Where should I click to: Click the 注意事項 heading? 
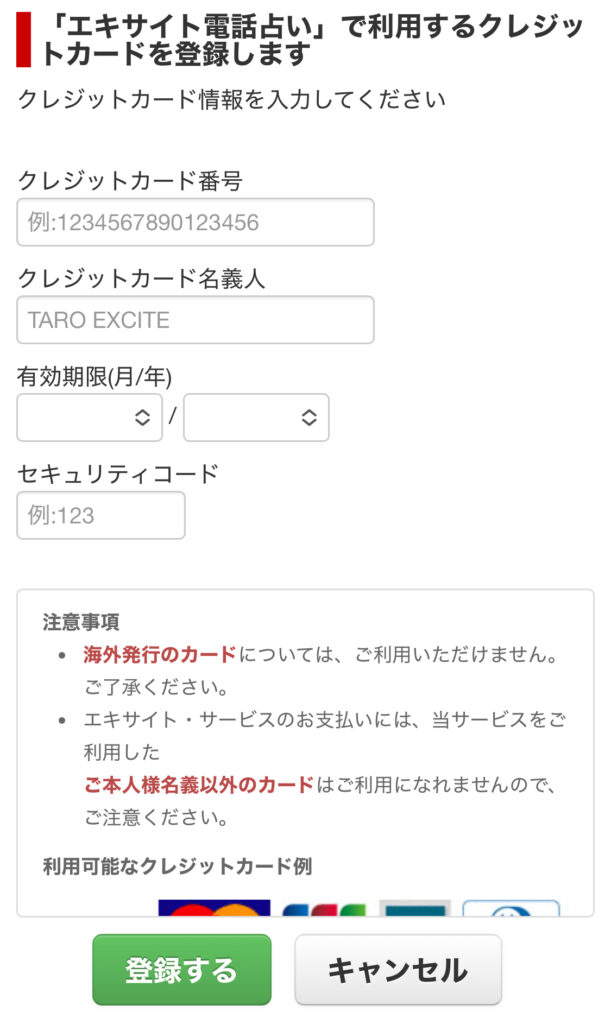pos(81,622)
